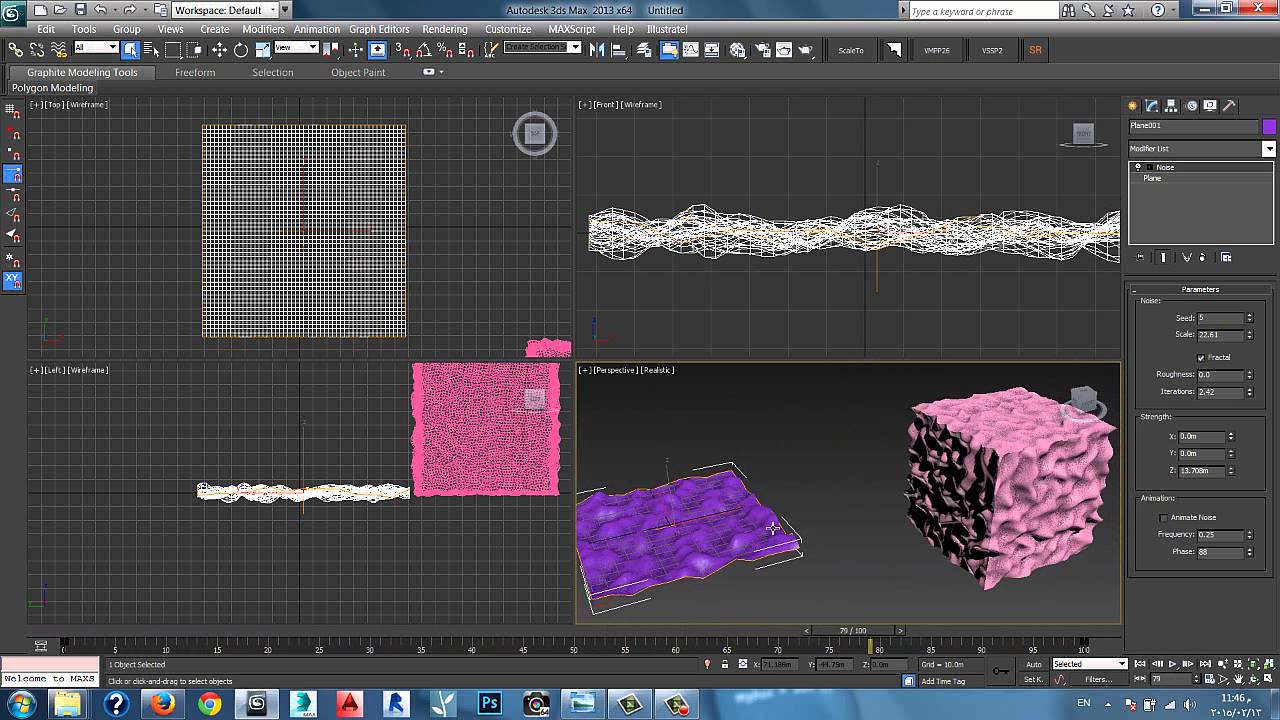
Task: Open the key filter Selected dropdown
Action: coord(1089,664)
